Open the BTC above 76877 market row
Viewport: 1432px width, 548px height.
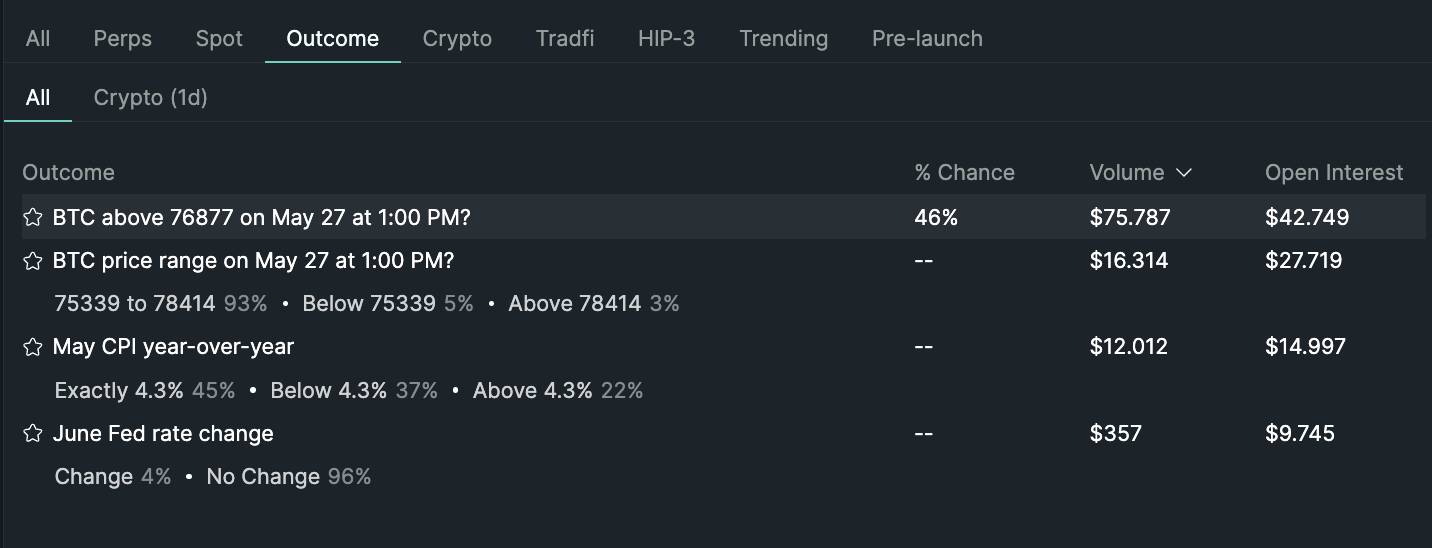click(x=724, y=217)
